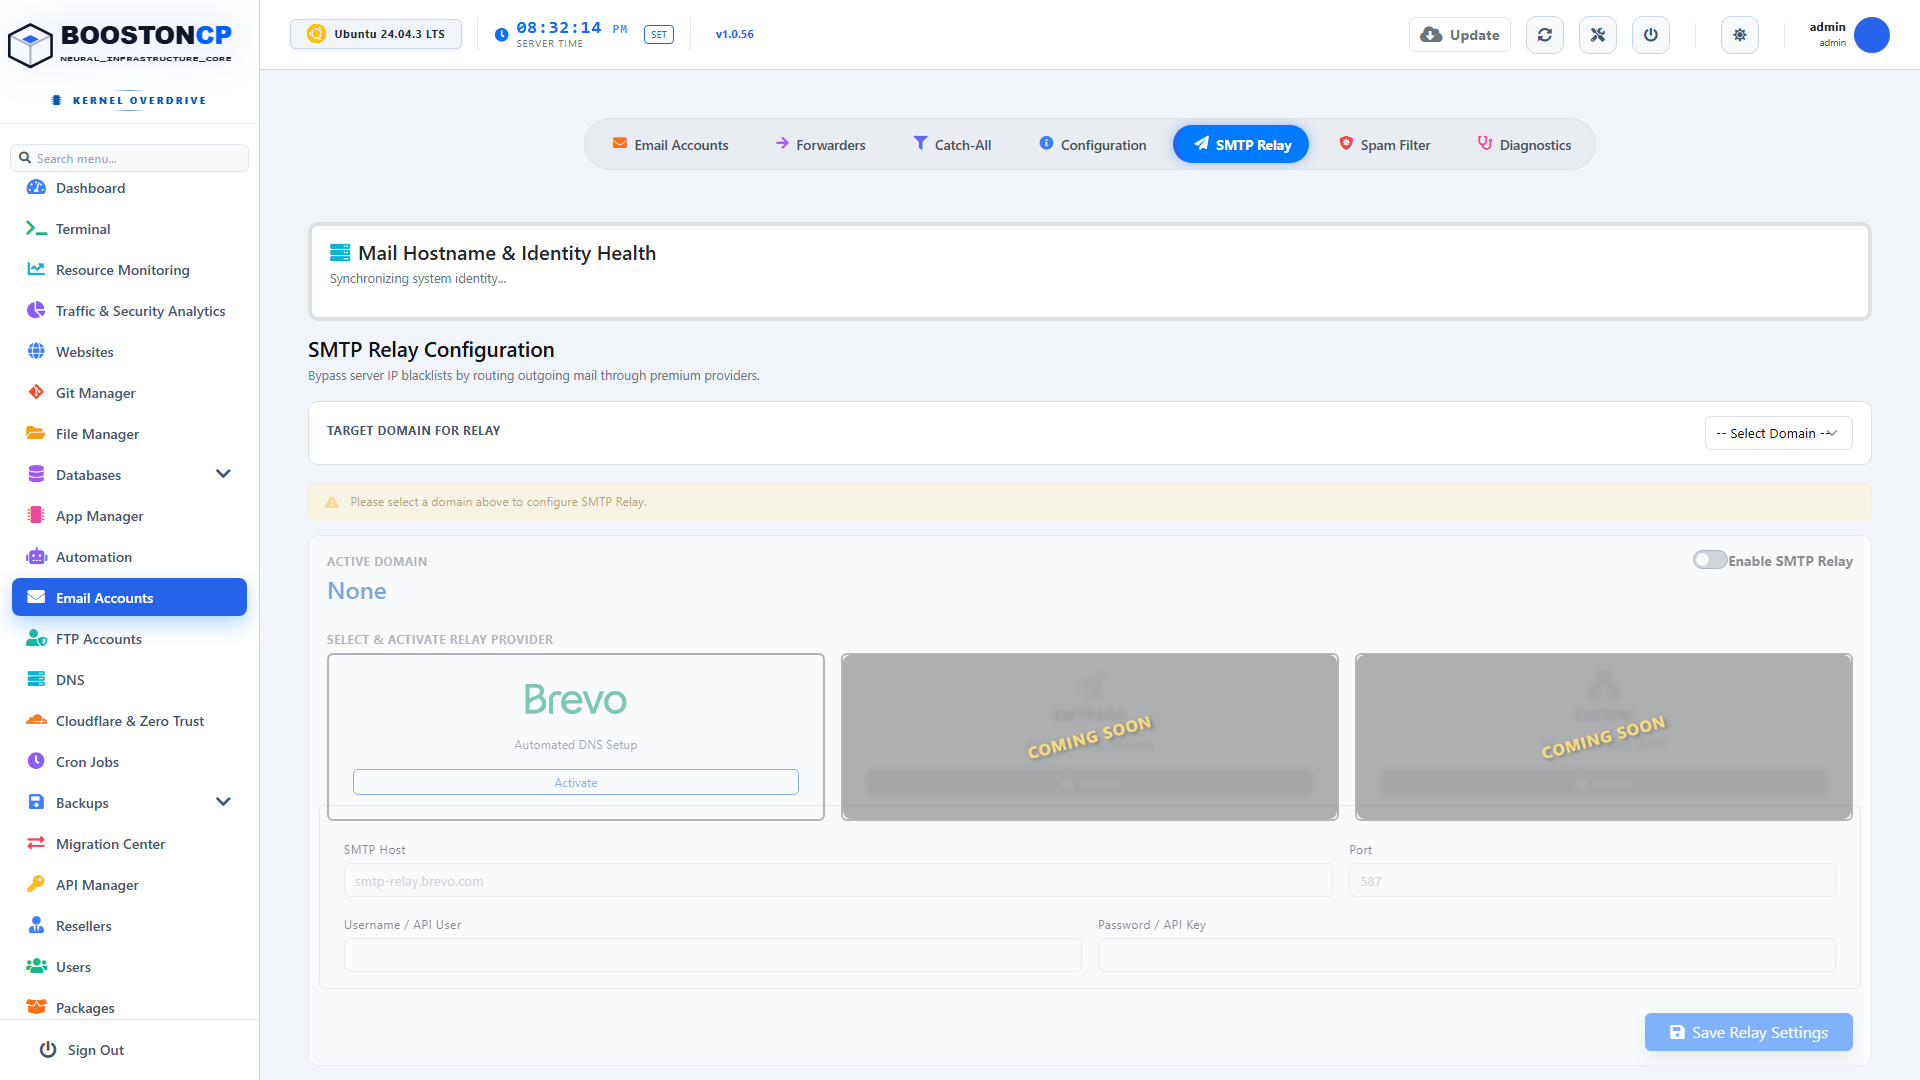Click the refresh icon in top bar
This screenshot has height=1080, width=1920.
point(1545,35)
